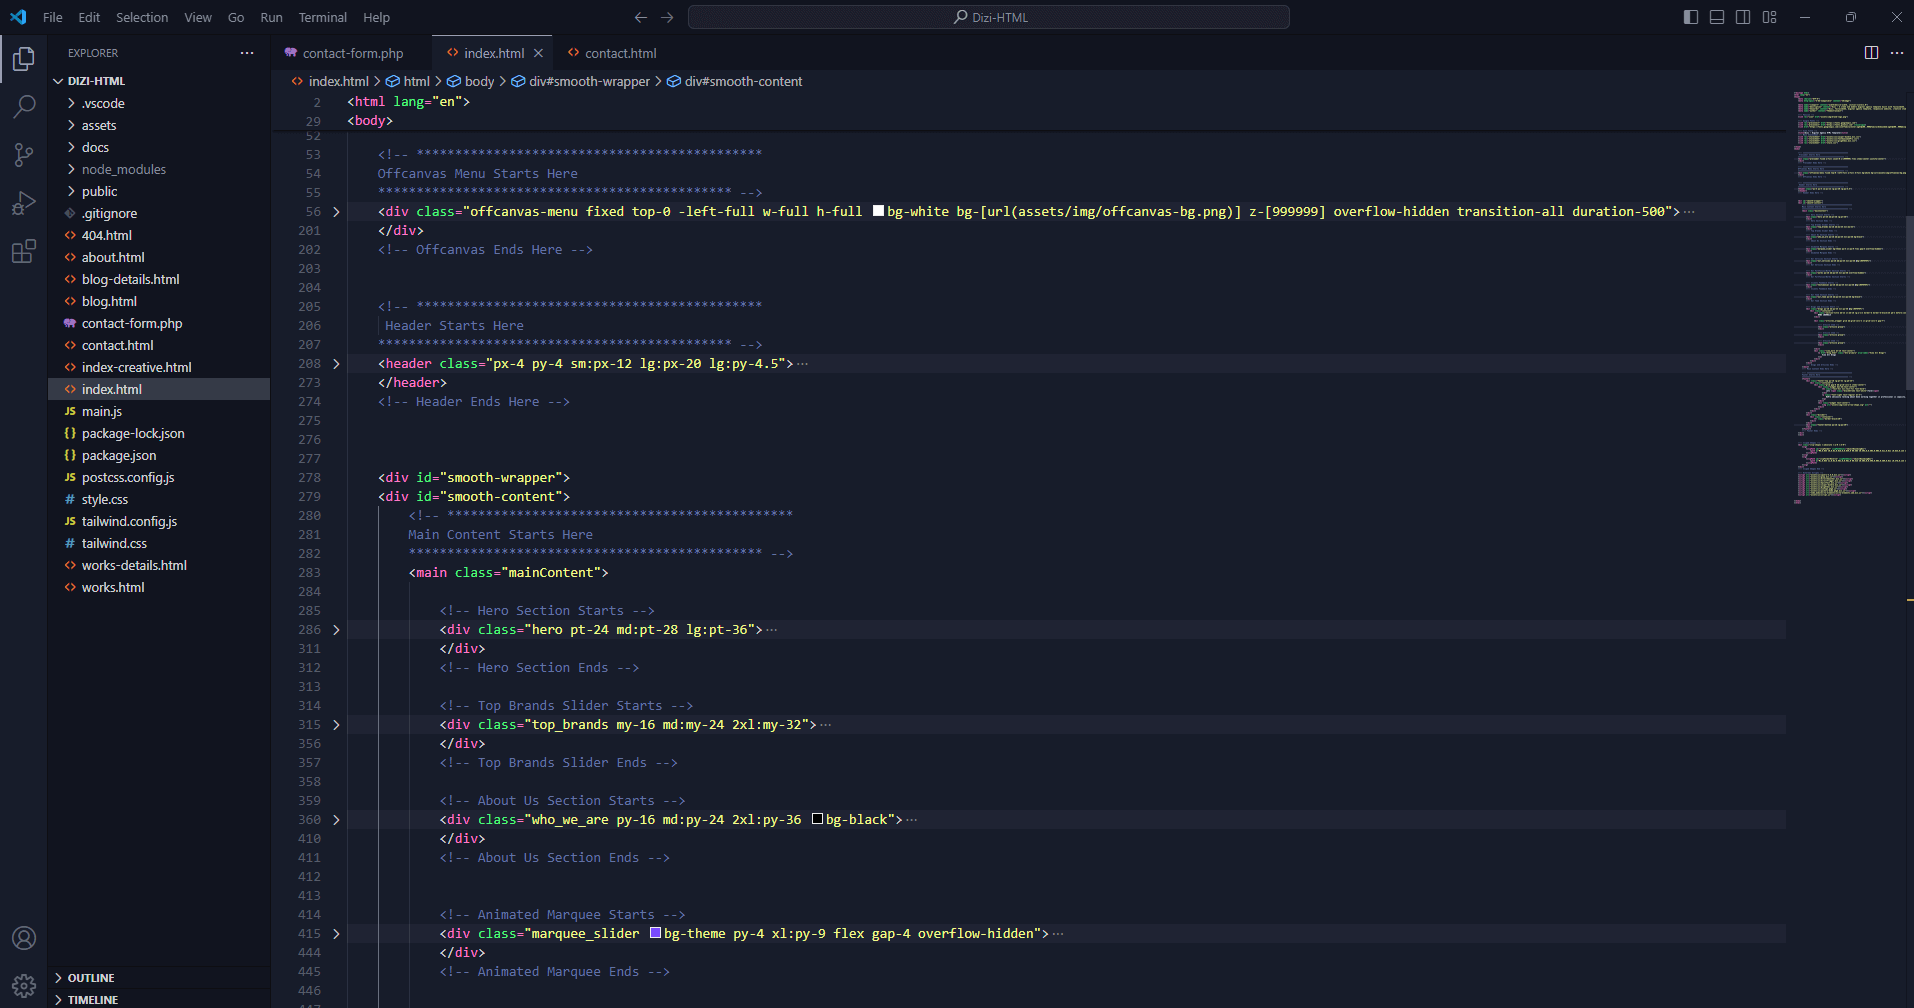Viewport: 1914px width, 1008px height.
Task: Open the Help menu
Action: [x=377, y=17]
